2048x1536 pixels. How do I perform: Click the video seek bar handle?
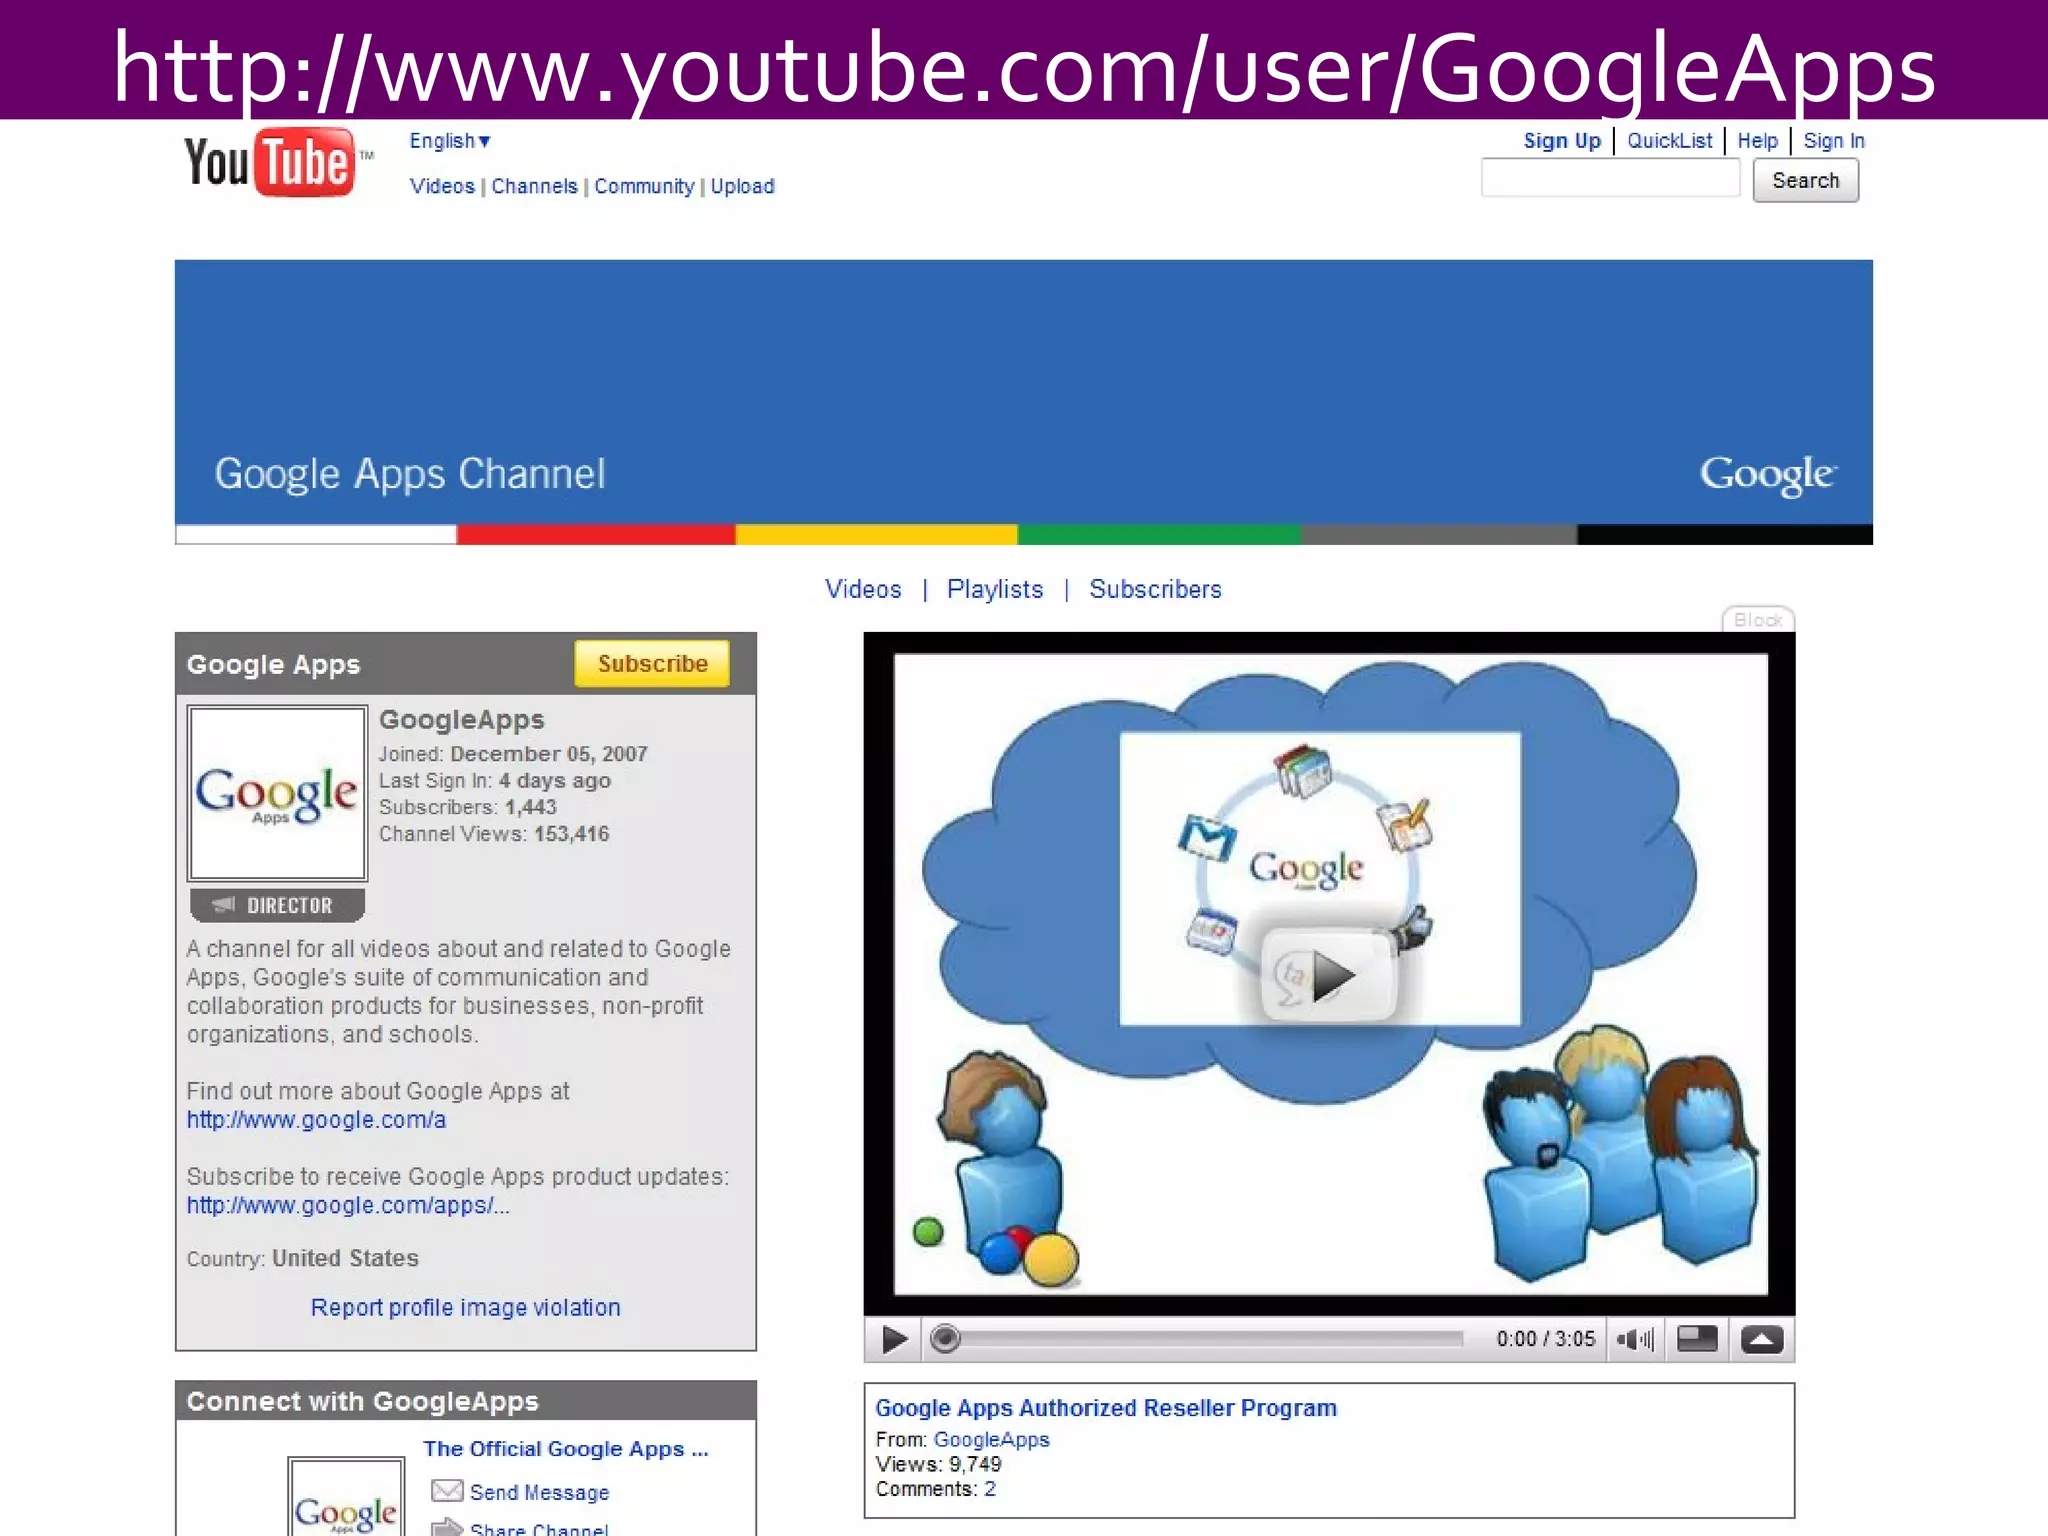point(945,1338)
